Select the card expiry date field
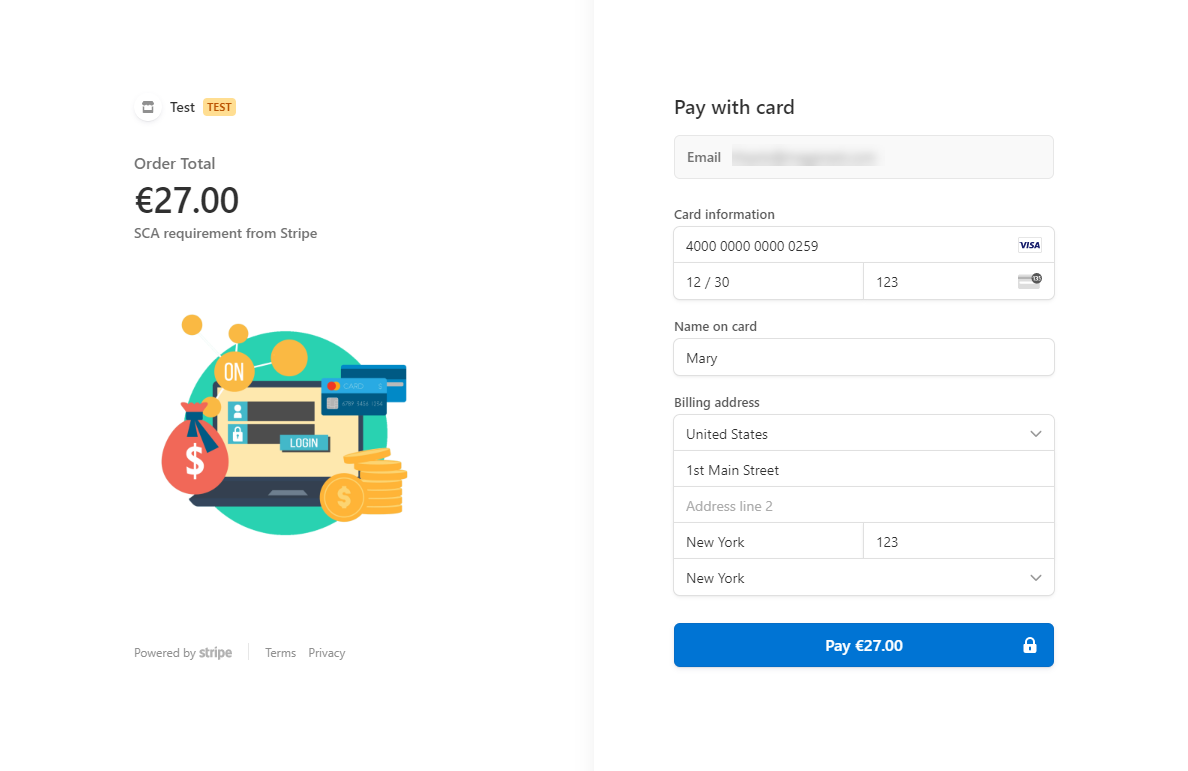Viewport: 1188px width, 771px height. (767, 282)
